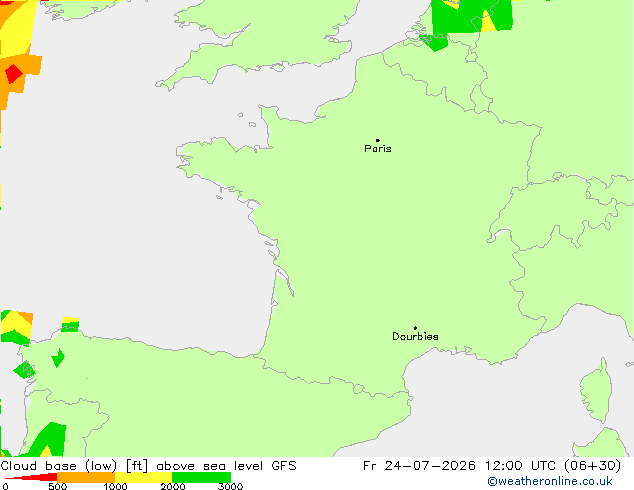The width and height of the screenshot is (634, 490).
Task: Open the weatheronline.co.uk copyright link
Action: pos(550,481)
